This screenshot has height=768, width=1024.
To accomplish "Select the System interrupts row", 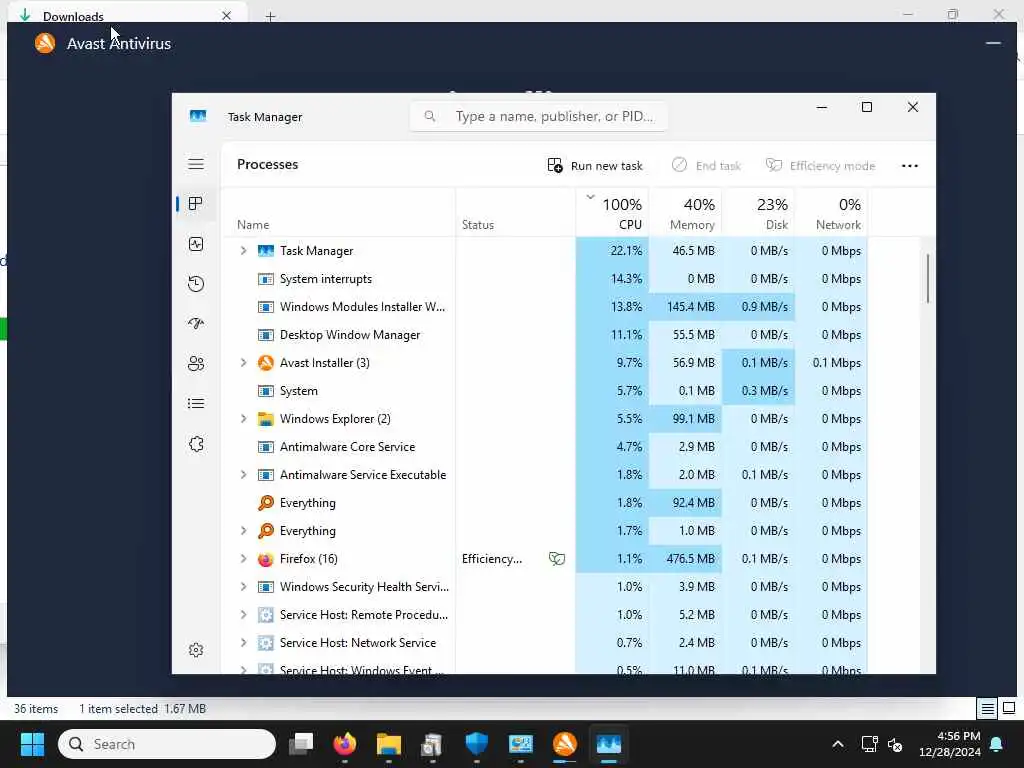I will [545, 279].
